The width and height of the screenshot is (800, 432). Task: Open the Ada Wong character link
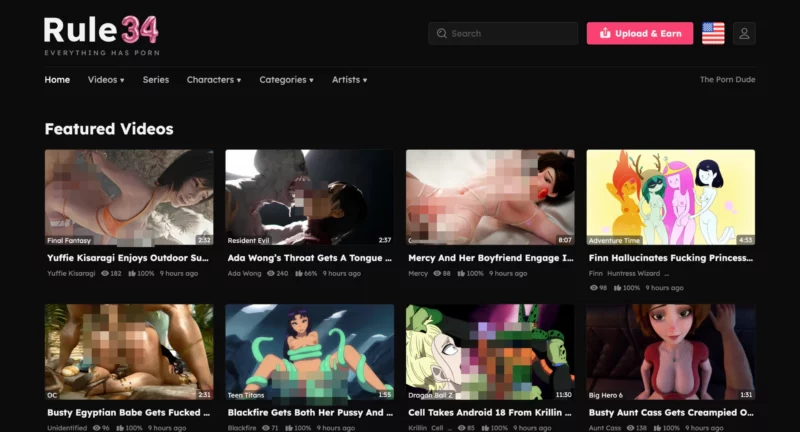[x=244, y=273]
